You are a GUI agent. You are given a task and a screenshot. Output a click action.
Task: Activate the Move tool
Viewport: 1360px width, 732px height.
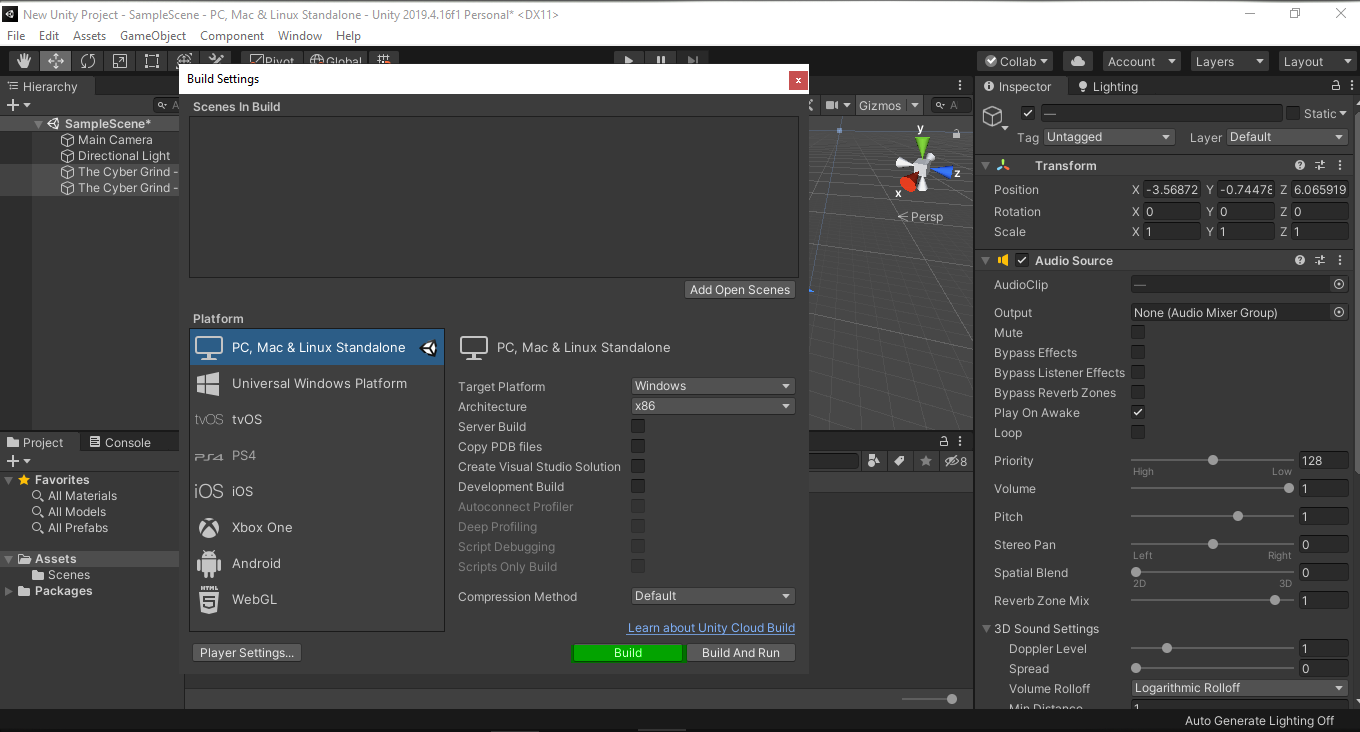(55, 61)
